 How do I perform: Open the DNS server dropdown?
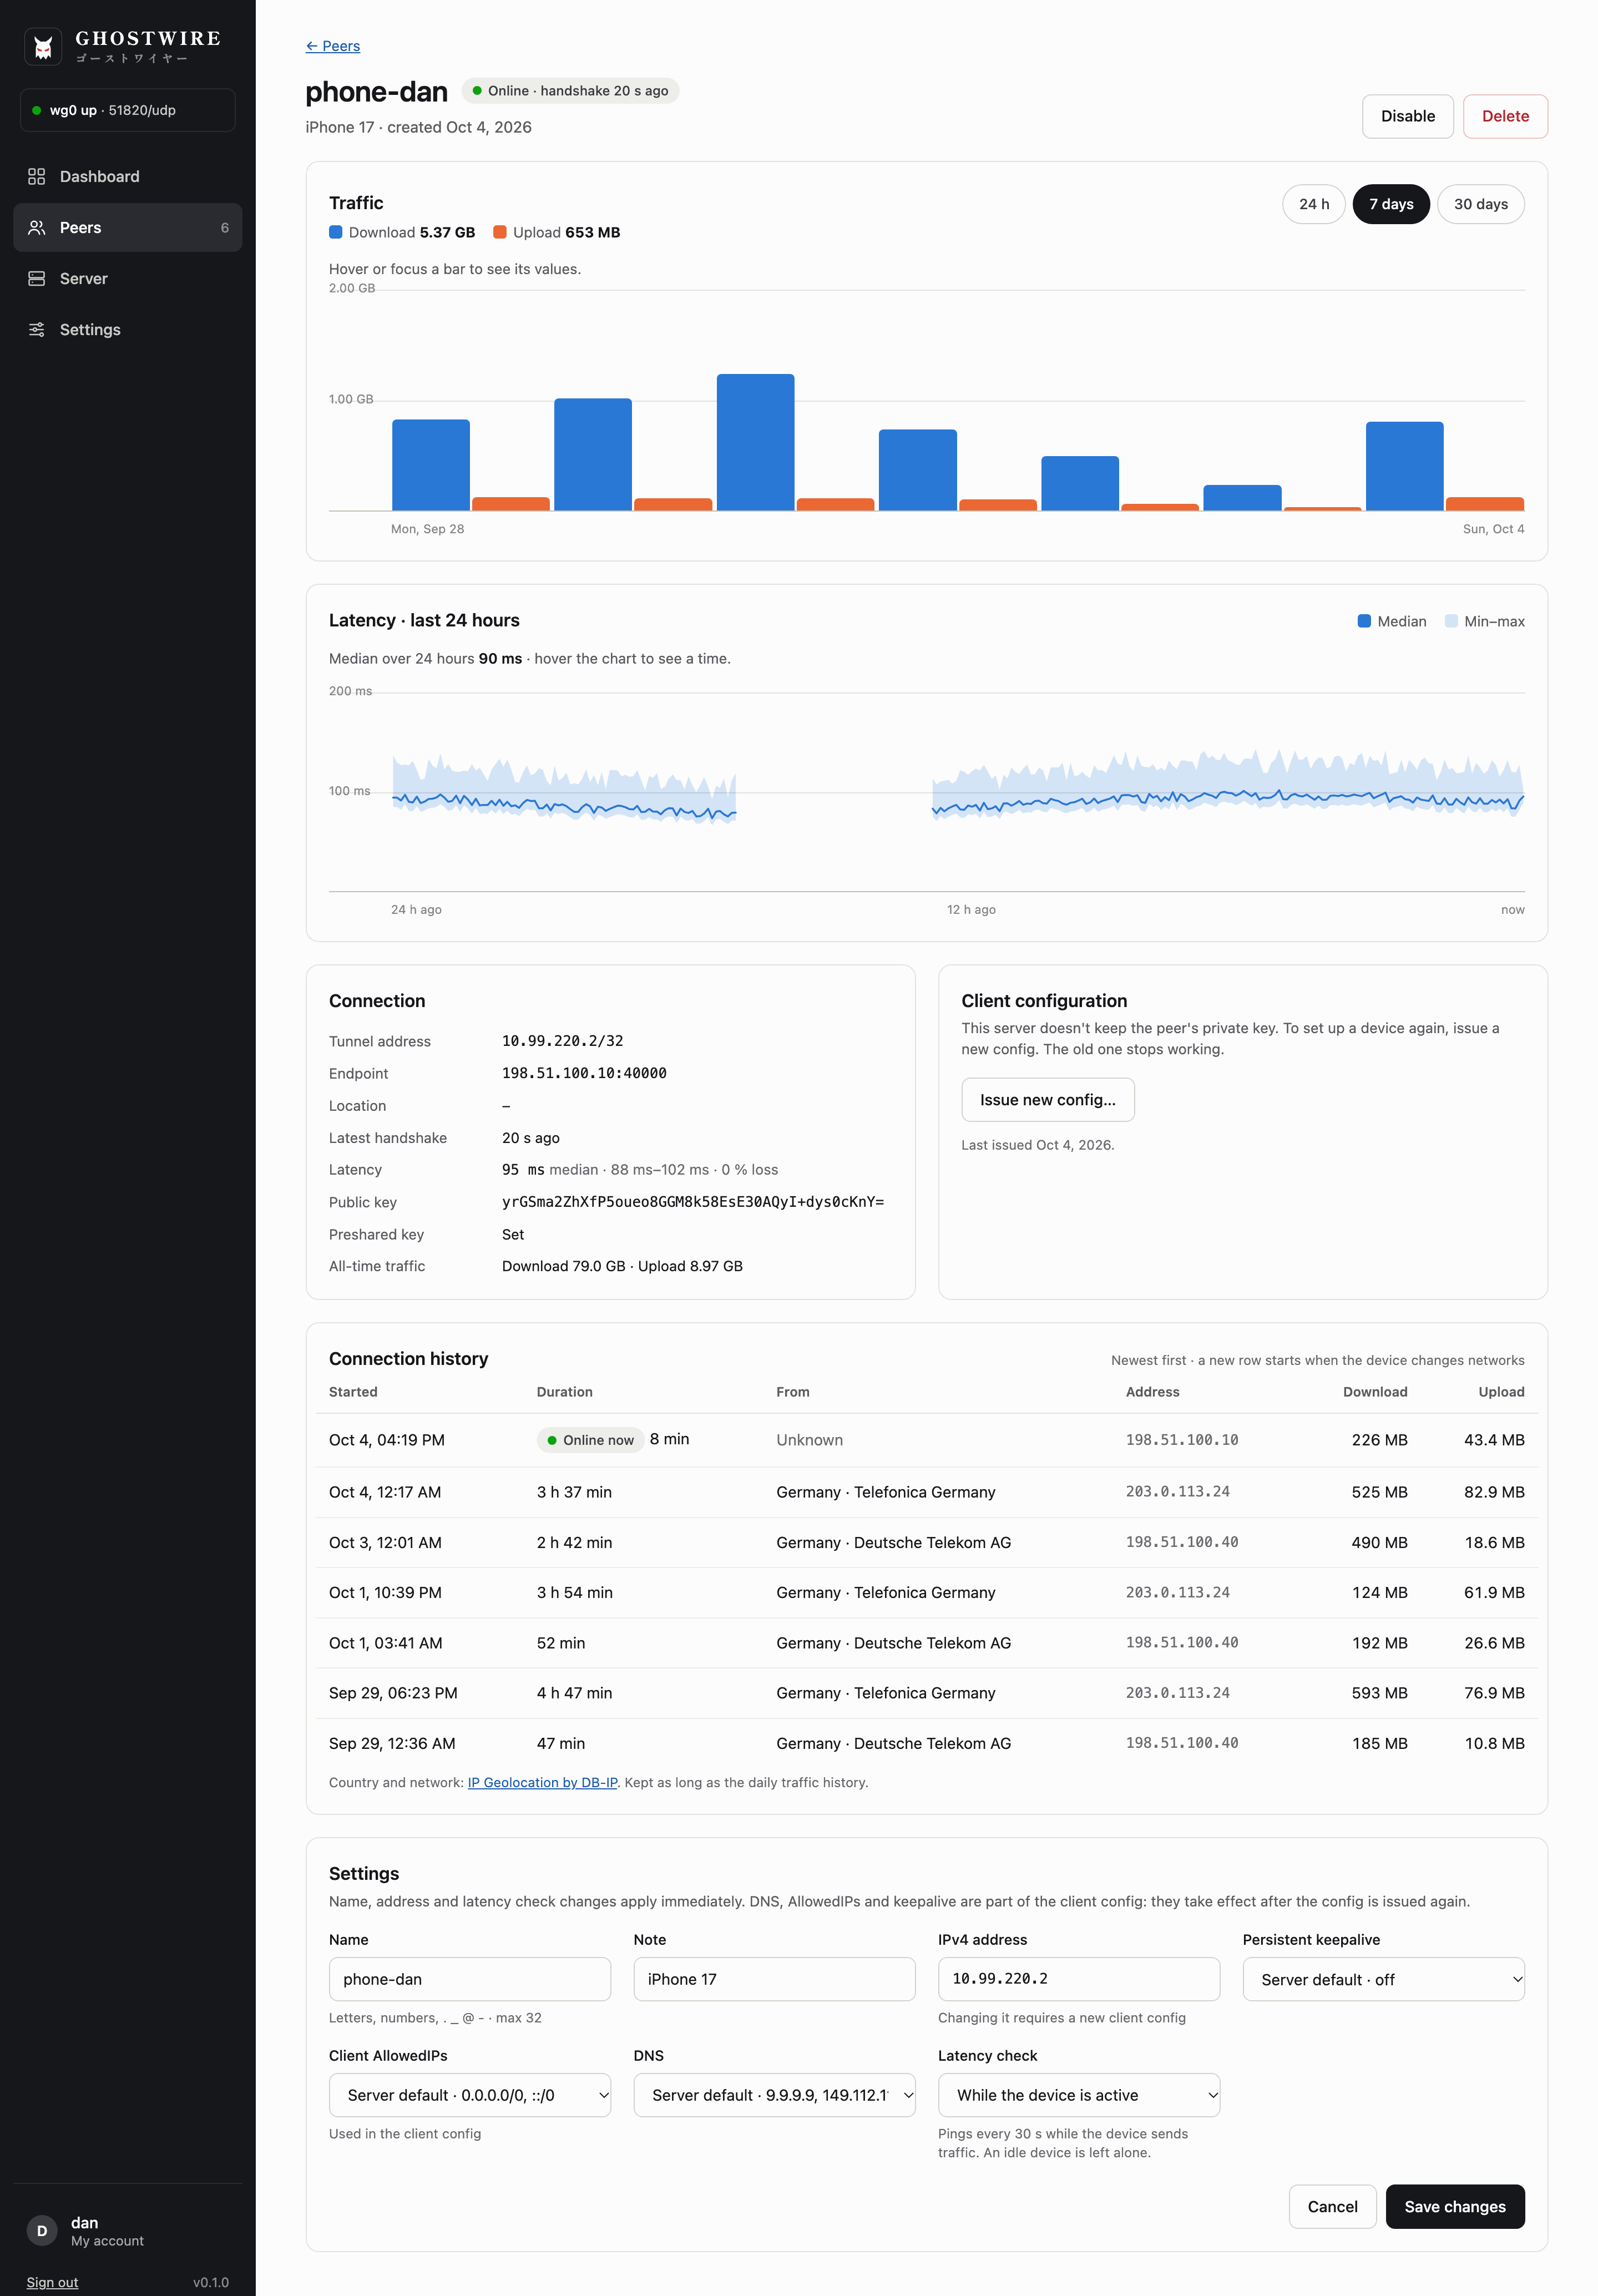tap(774, 2094)
